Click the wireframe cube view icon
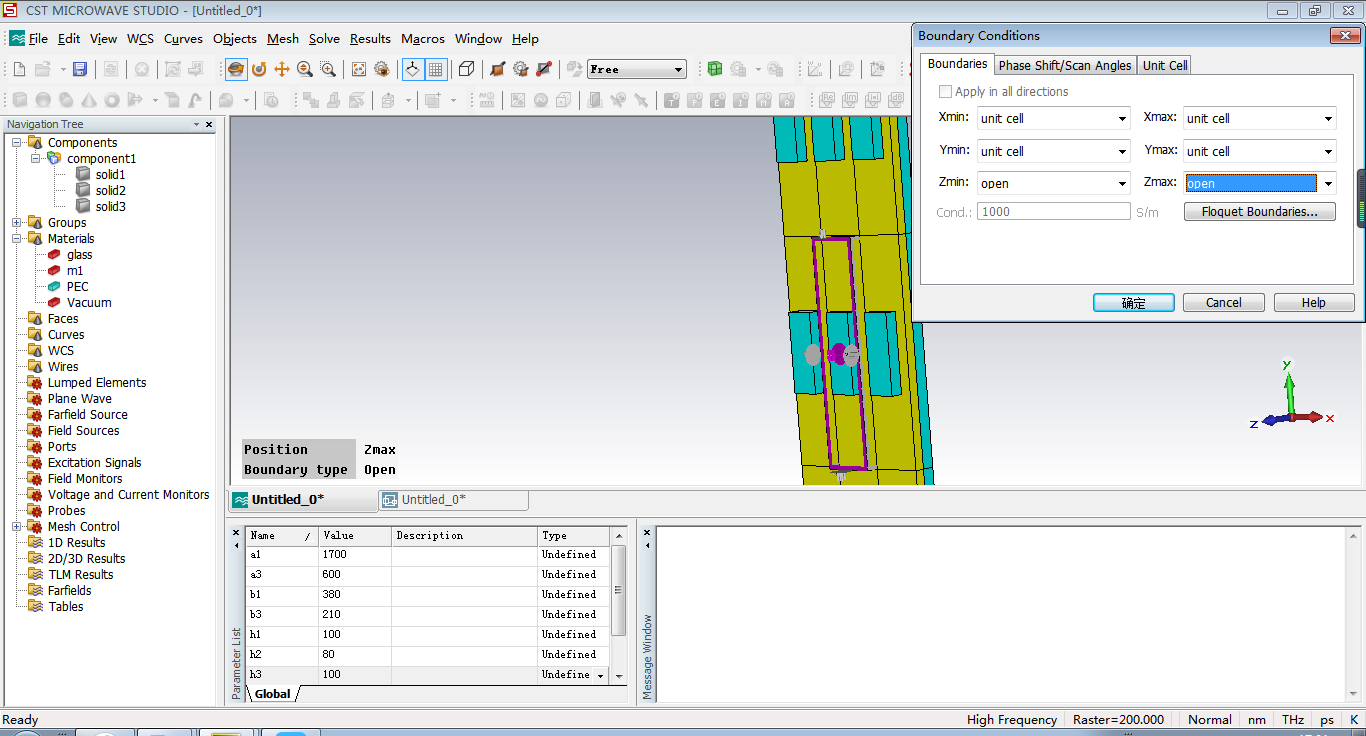 (x=466, y=70)
